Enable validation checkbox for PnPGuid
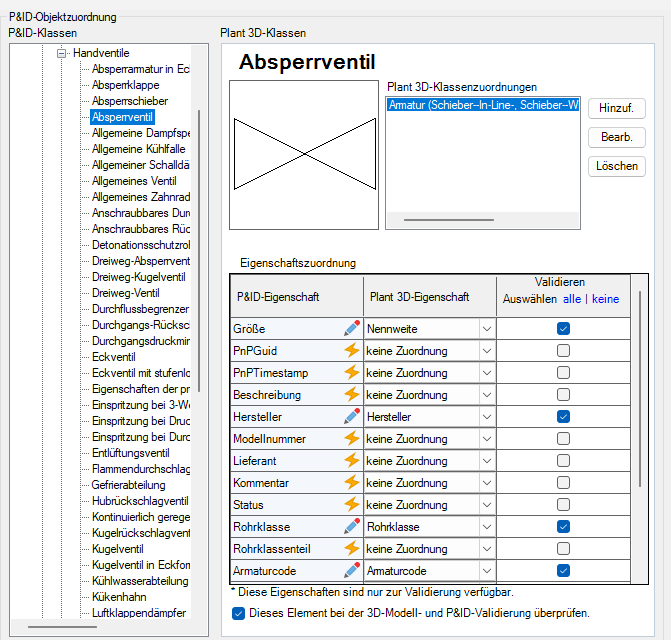The height and width of the screenshot is (640, 671). (x=563, y=350)
